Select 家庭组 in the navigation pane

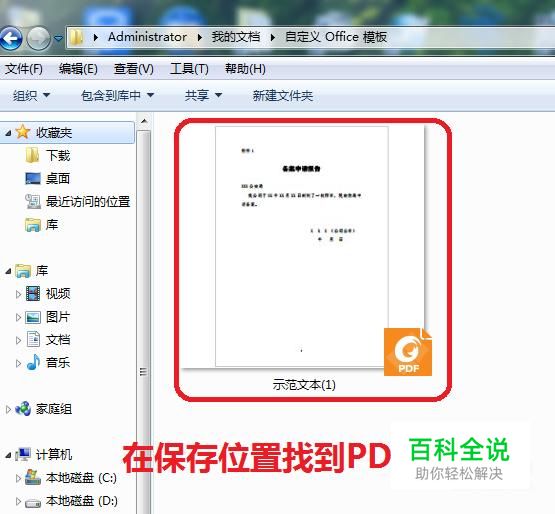click(x=54, y=409)
